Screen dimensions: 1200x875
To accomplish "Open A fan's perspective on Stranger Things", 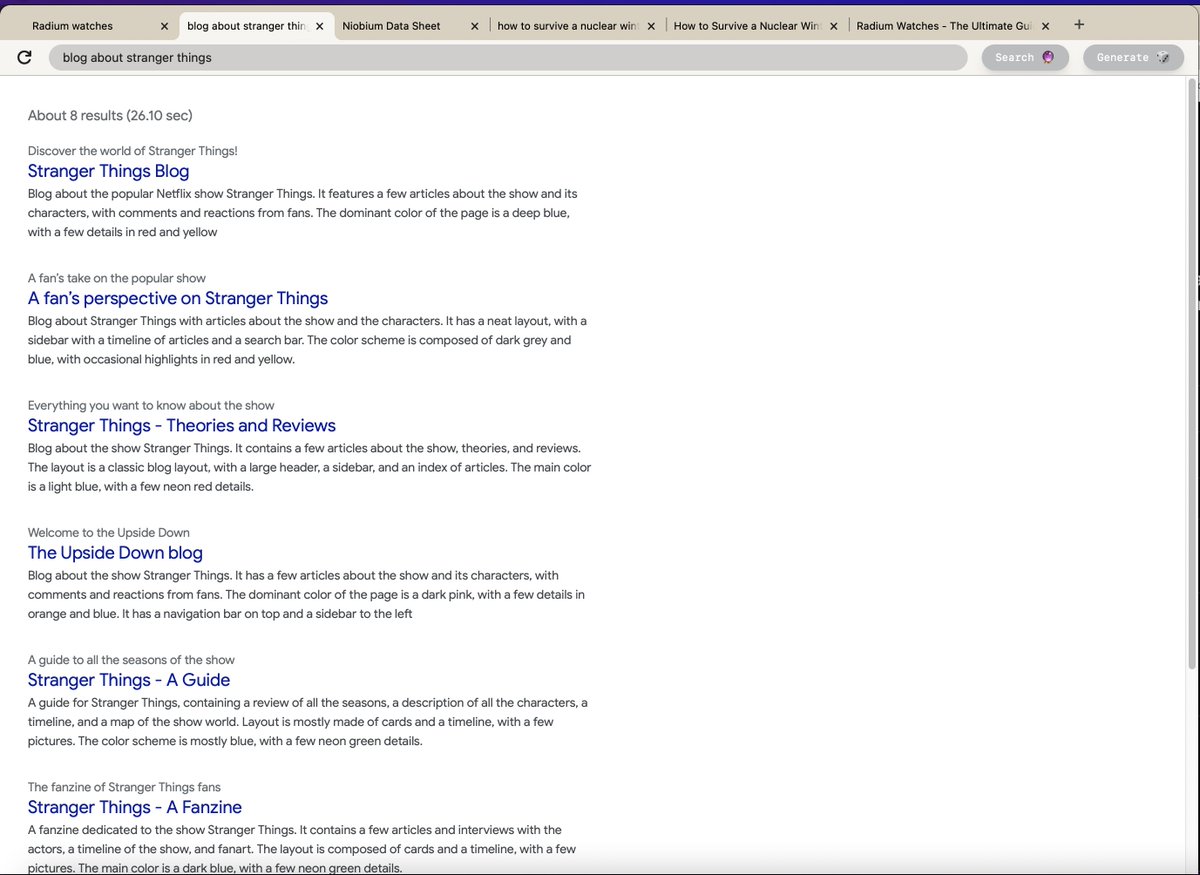I will tap(178, 298).
